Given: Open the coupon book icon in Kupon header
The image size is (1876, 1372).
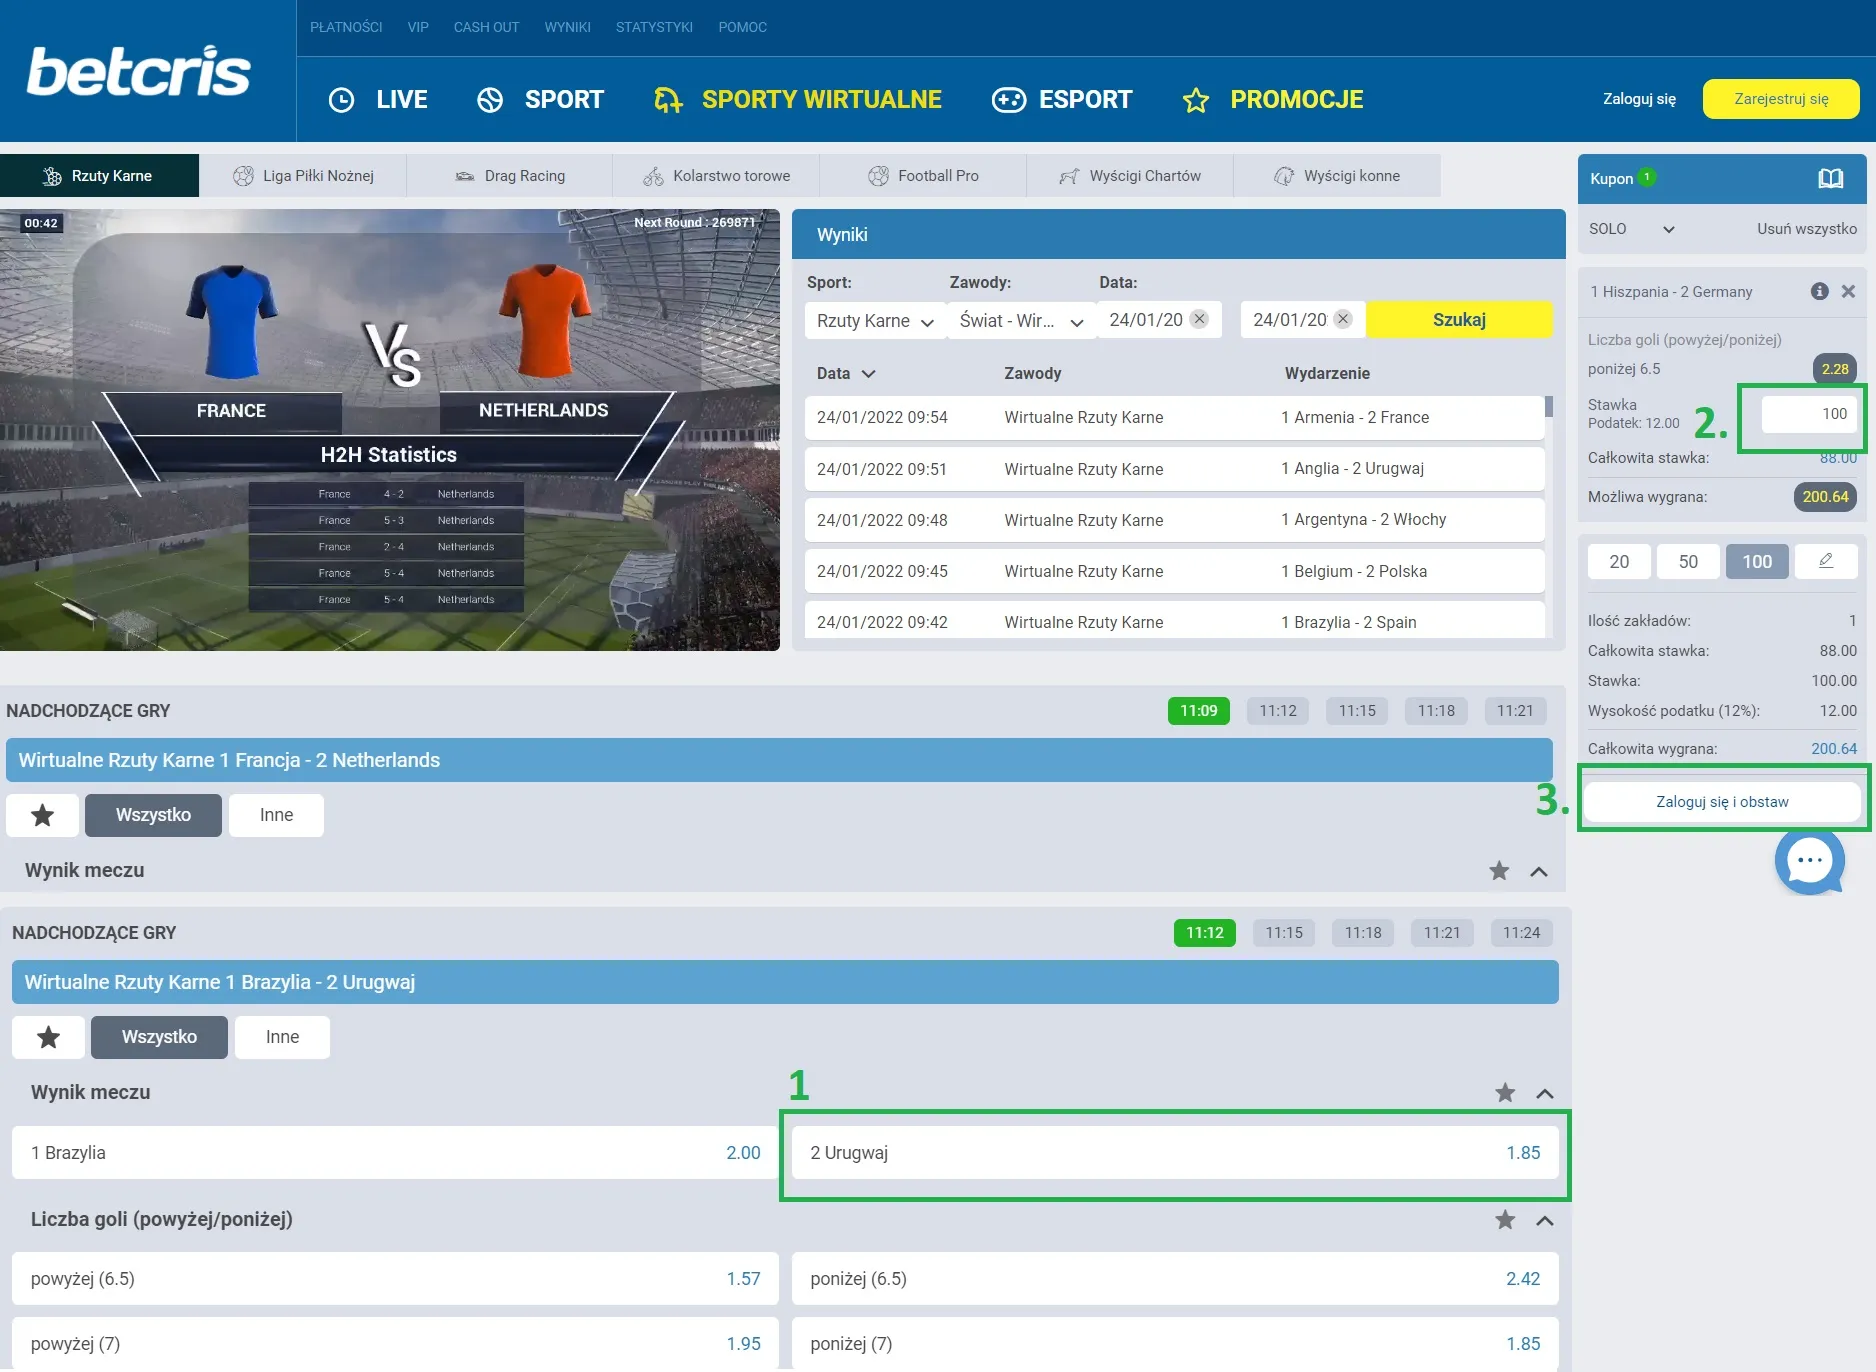Looking at the screenshot, I should (1830, 178).
